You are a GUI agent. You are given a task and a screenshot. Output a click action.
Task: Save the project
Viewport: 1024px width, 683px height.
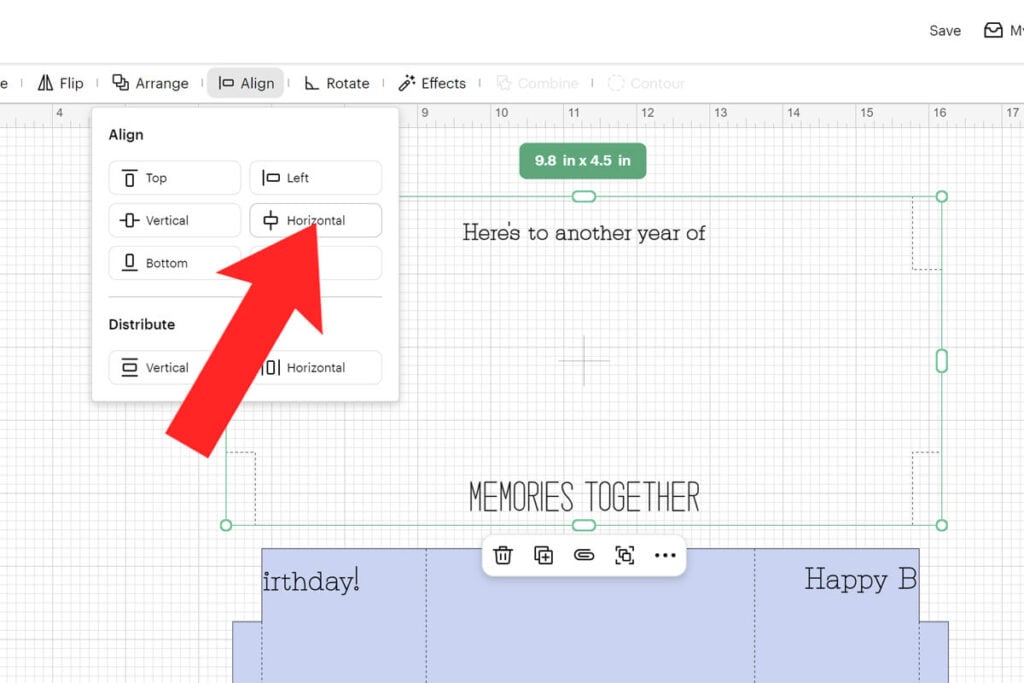944,30
